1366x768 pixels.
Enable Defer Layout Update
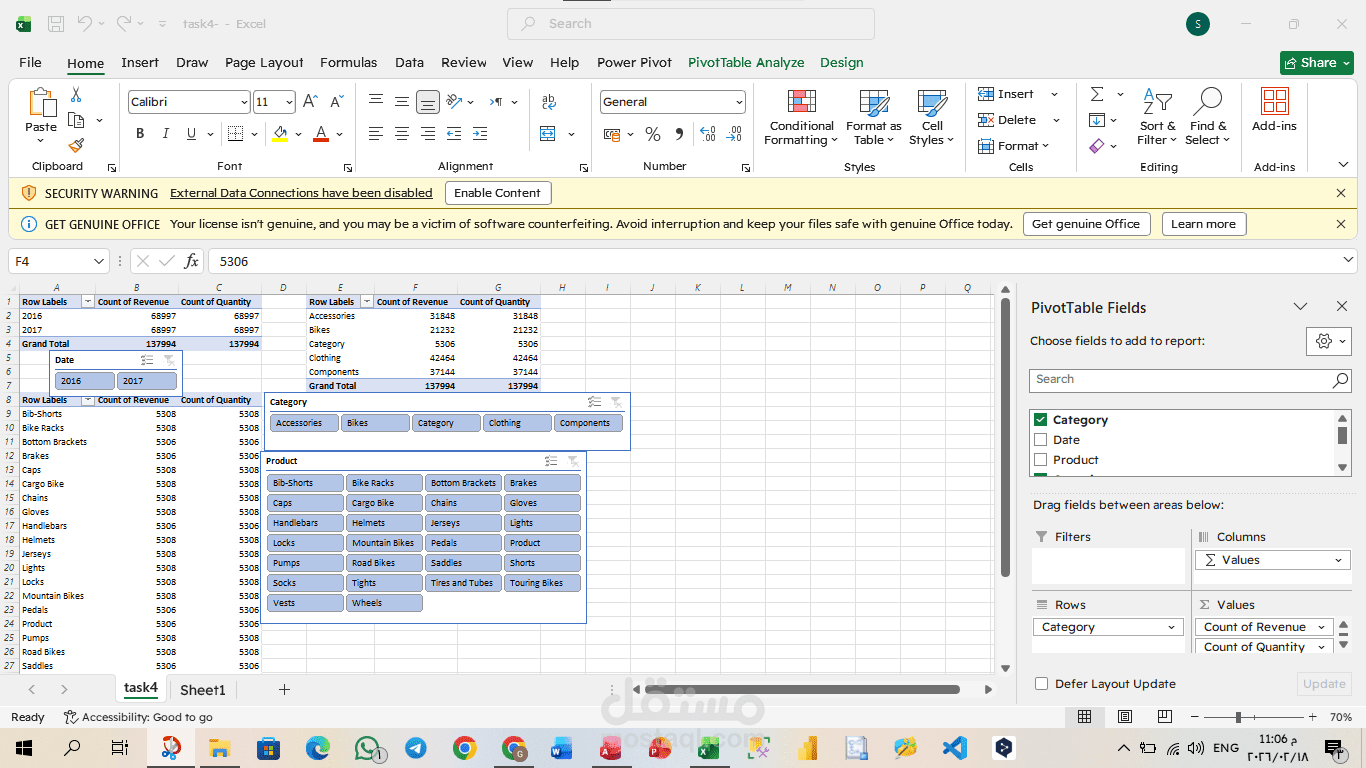pos(1041,683)
